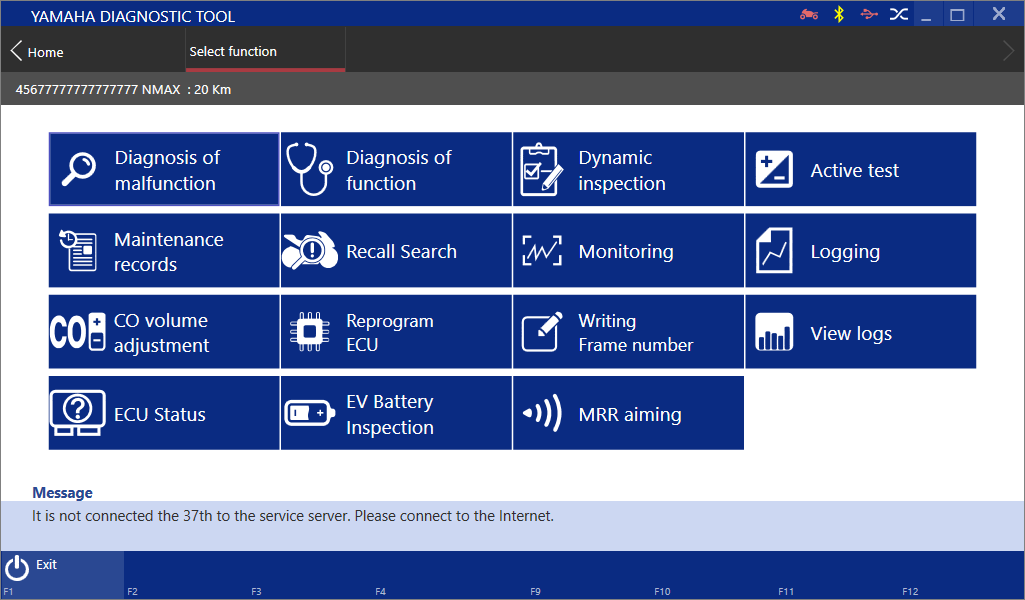Close the Yamaha Diagnostic Tool window
The image size is (1025, 600).
tap(999, 14)
